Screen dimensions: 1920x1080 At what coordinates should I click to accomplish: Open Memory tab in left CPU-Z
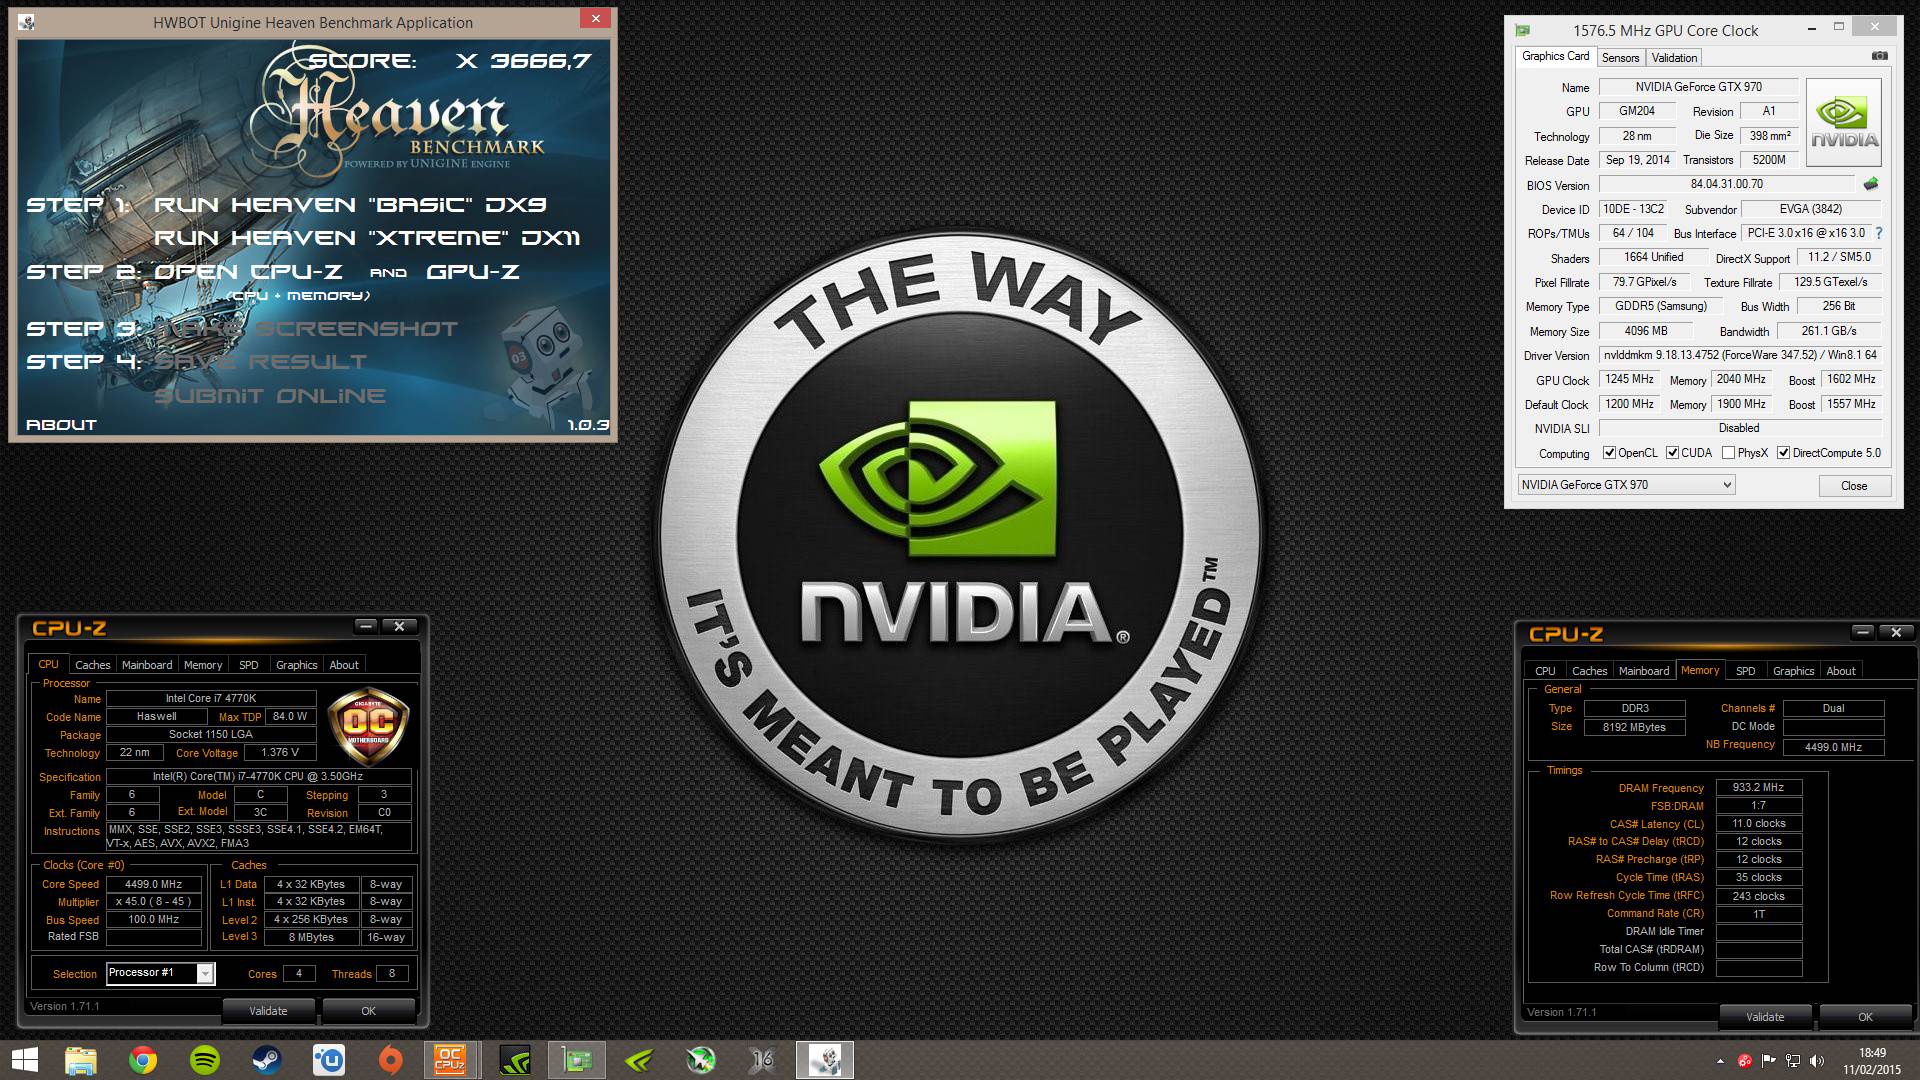coord(203,665)
